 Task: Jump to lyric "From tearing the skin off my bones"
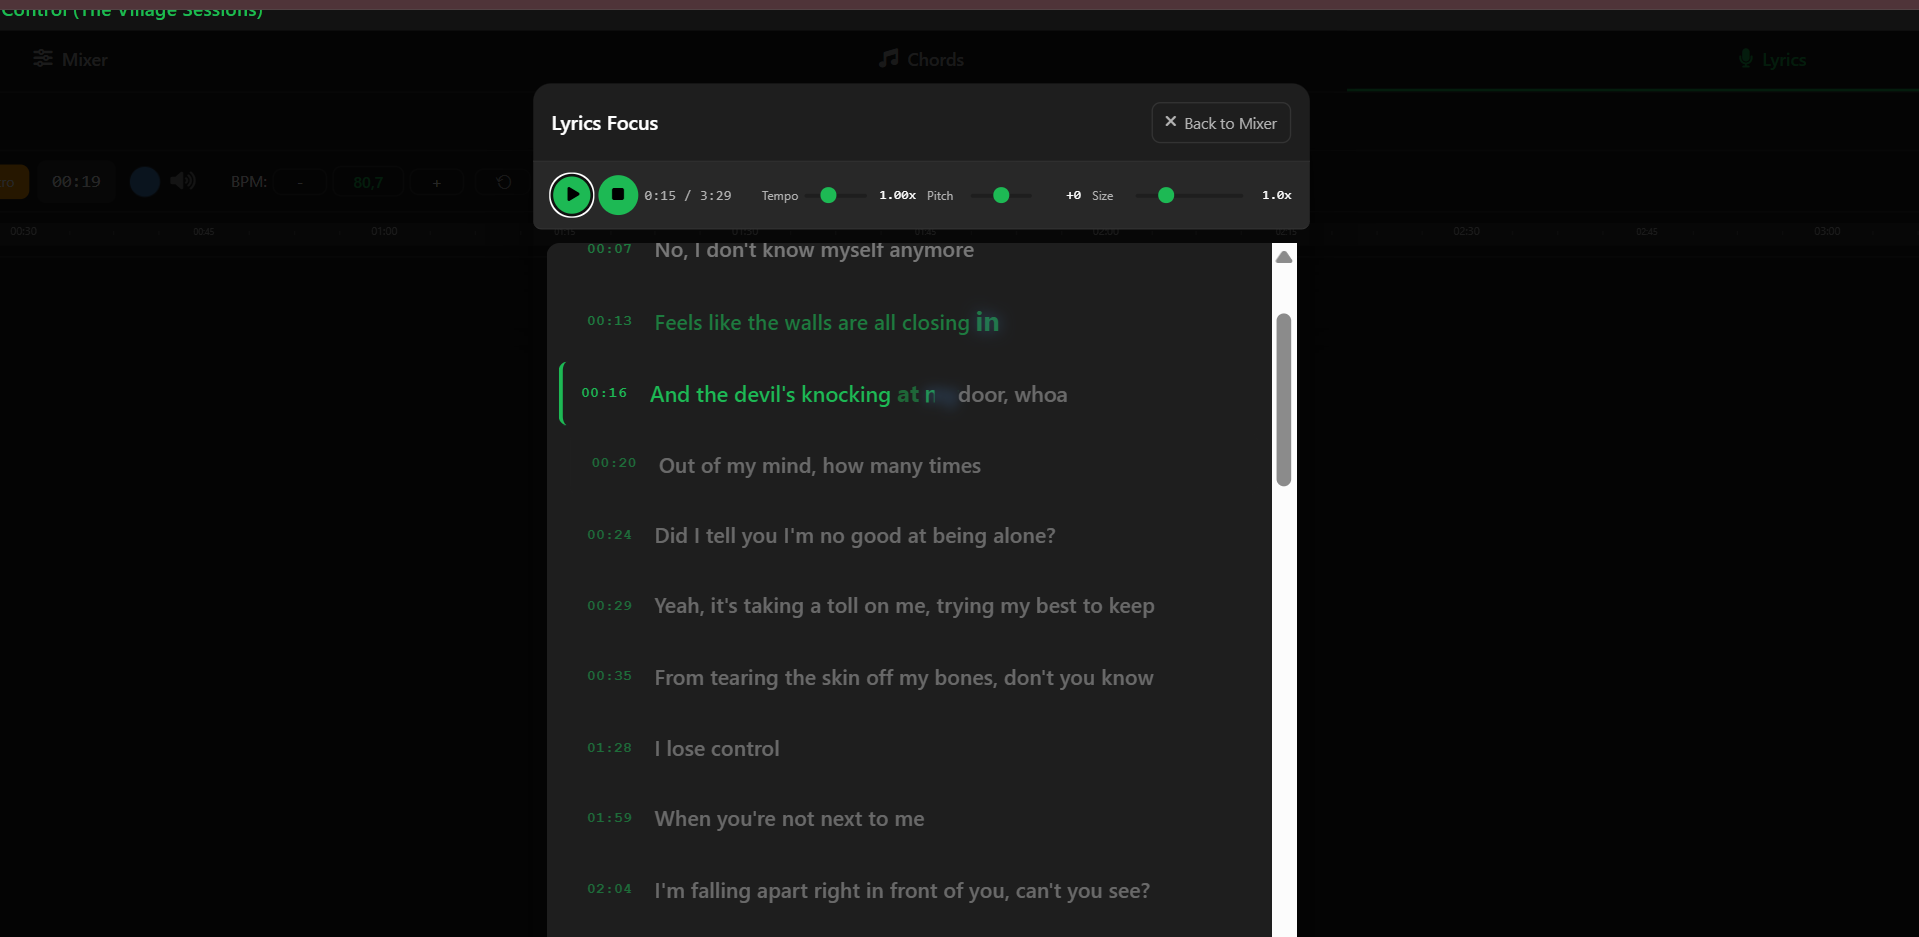[x=904, y=678]
